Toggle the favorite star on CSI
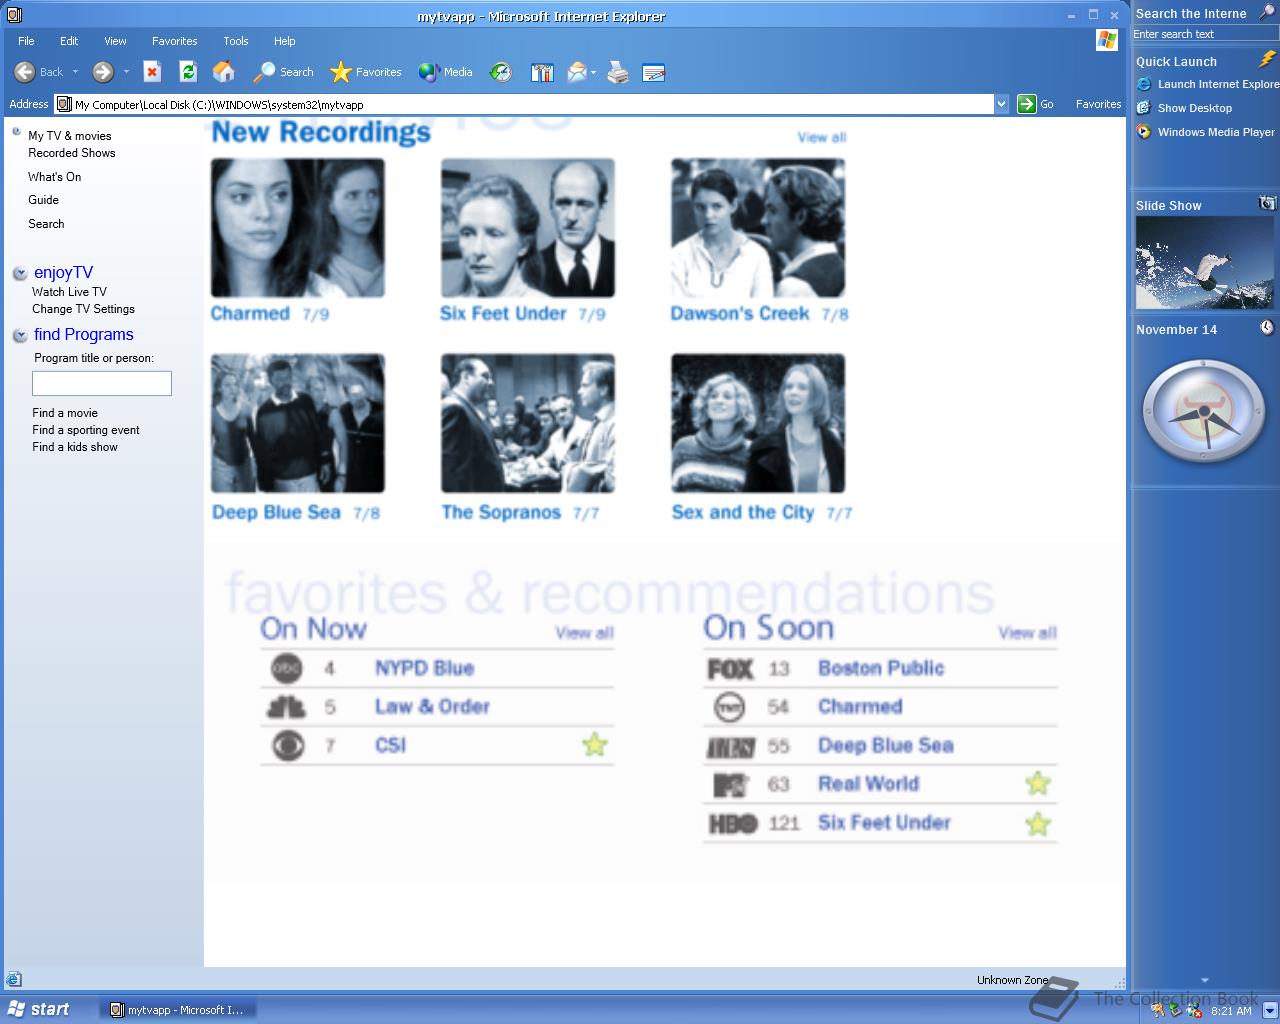 click(595, 745)
